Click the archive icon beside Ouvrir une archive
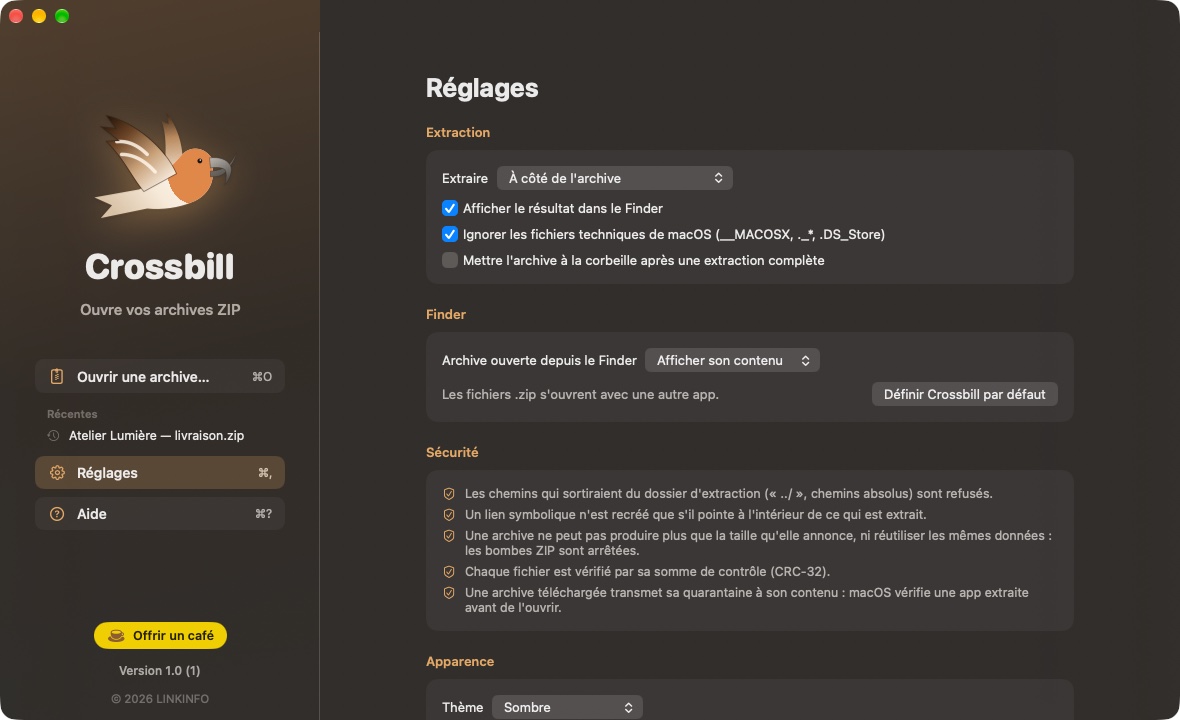Image resolution: width=1180 pixels, height=720 pixels. (x=56, y=376)
